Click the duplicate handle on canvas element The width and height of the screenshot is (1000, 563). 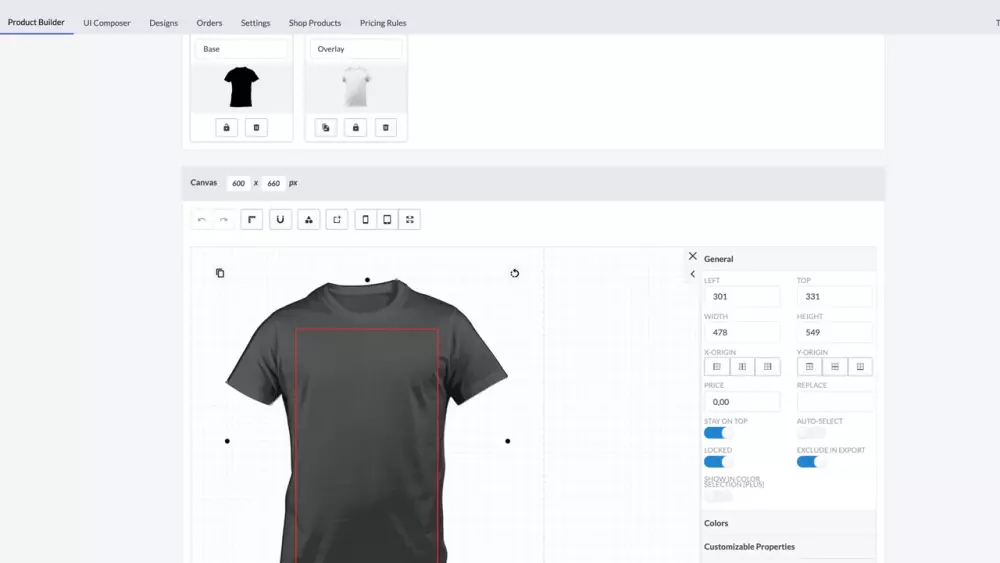pos(220,274)
